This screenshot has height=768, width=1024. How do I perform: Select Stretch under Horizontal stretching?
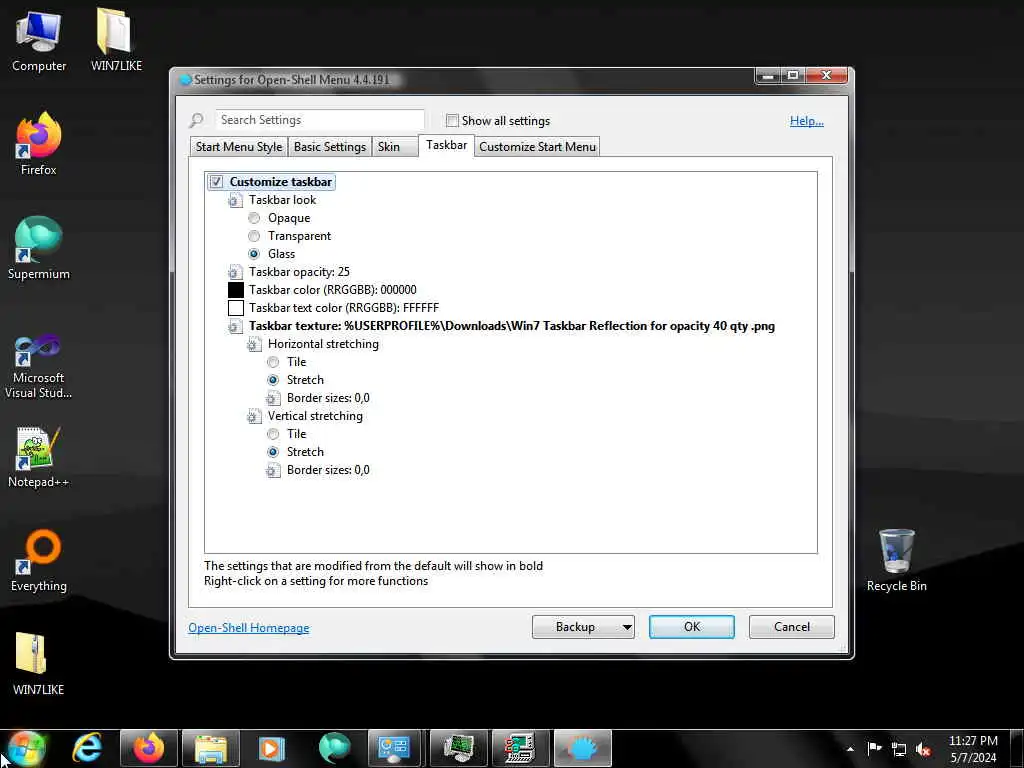[x=273, y=380]
